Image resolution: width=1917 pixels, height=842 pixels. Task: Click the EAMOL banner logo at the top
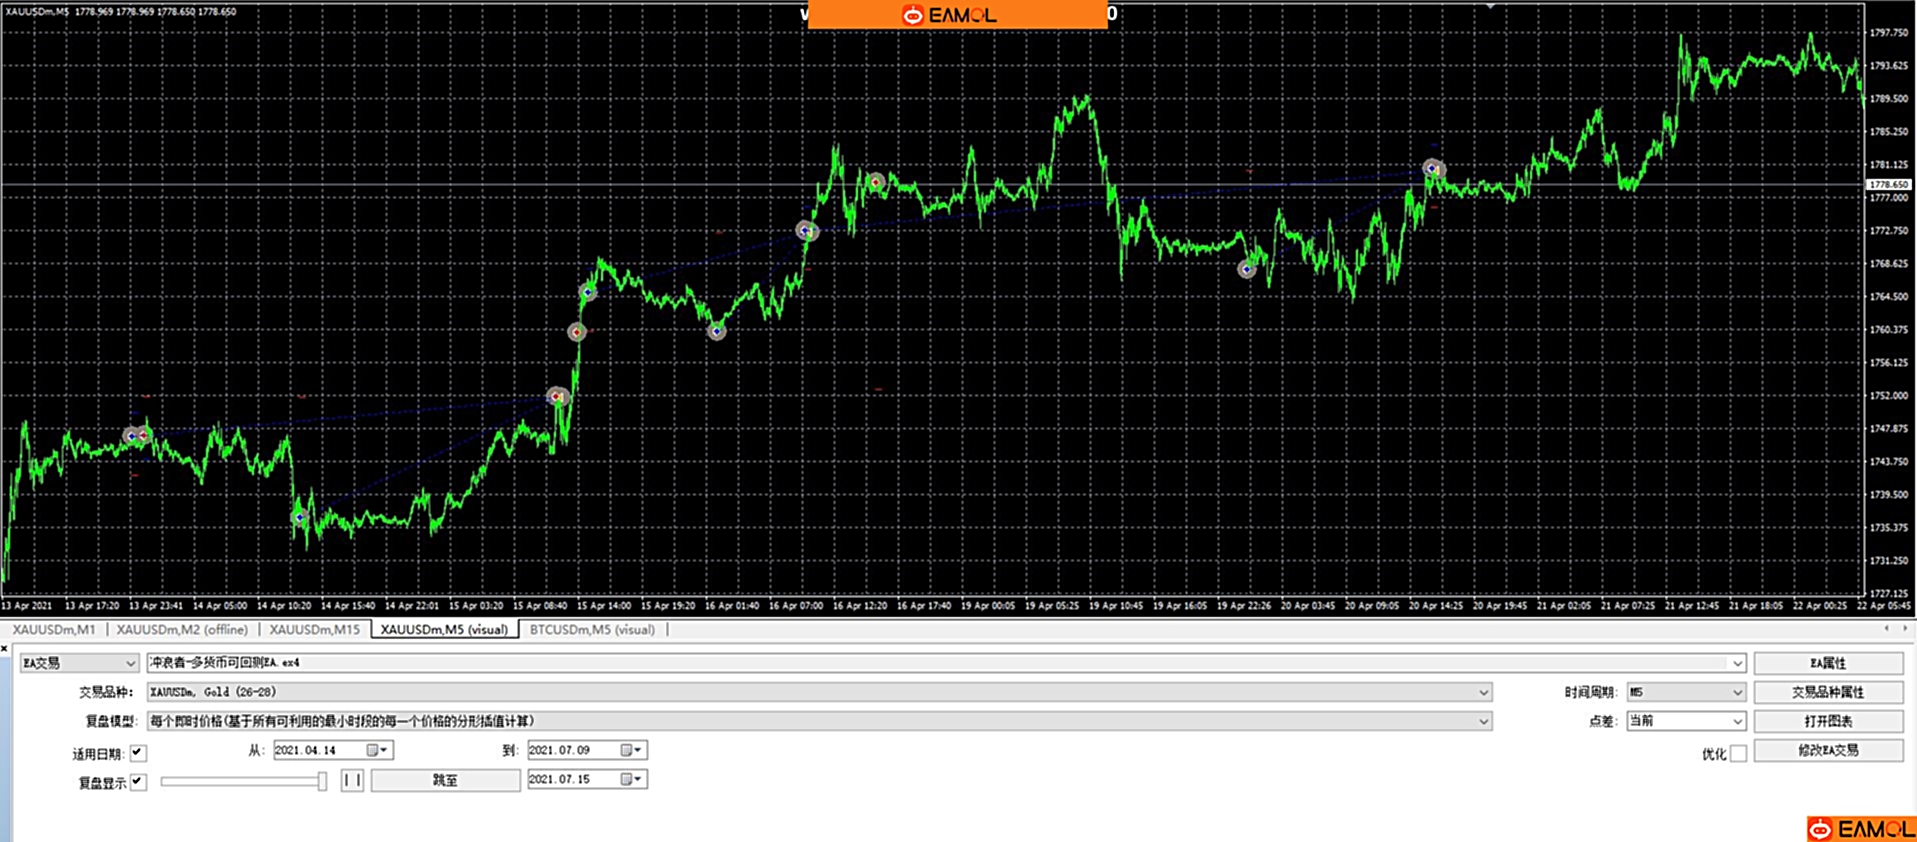click(x=950, y=15)
